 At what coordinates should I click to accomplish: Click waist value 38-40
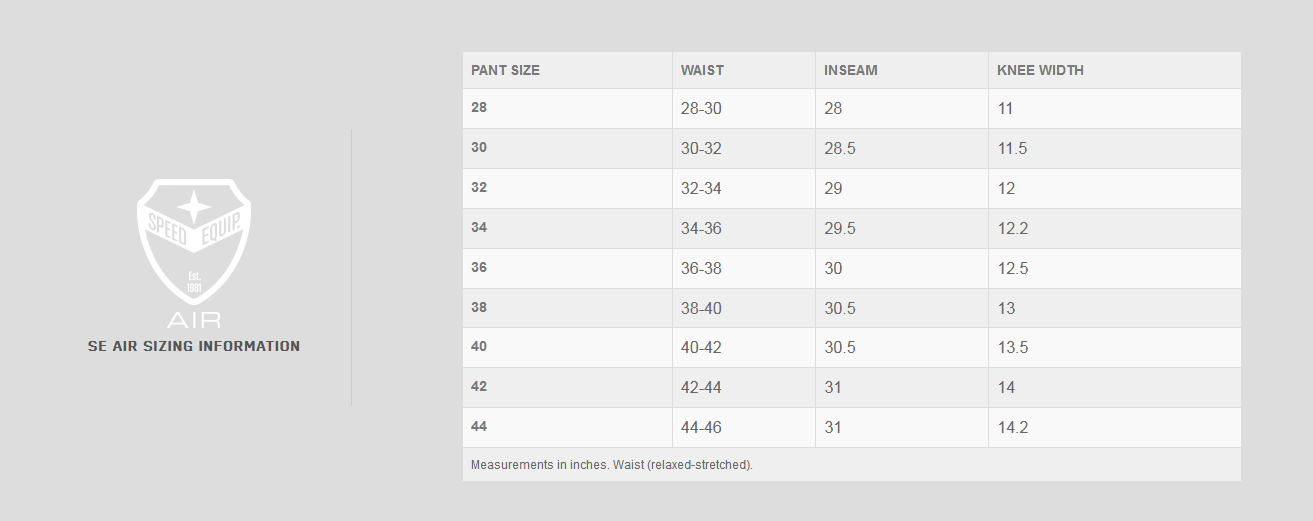[701, 308]
